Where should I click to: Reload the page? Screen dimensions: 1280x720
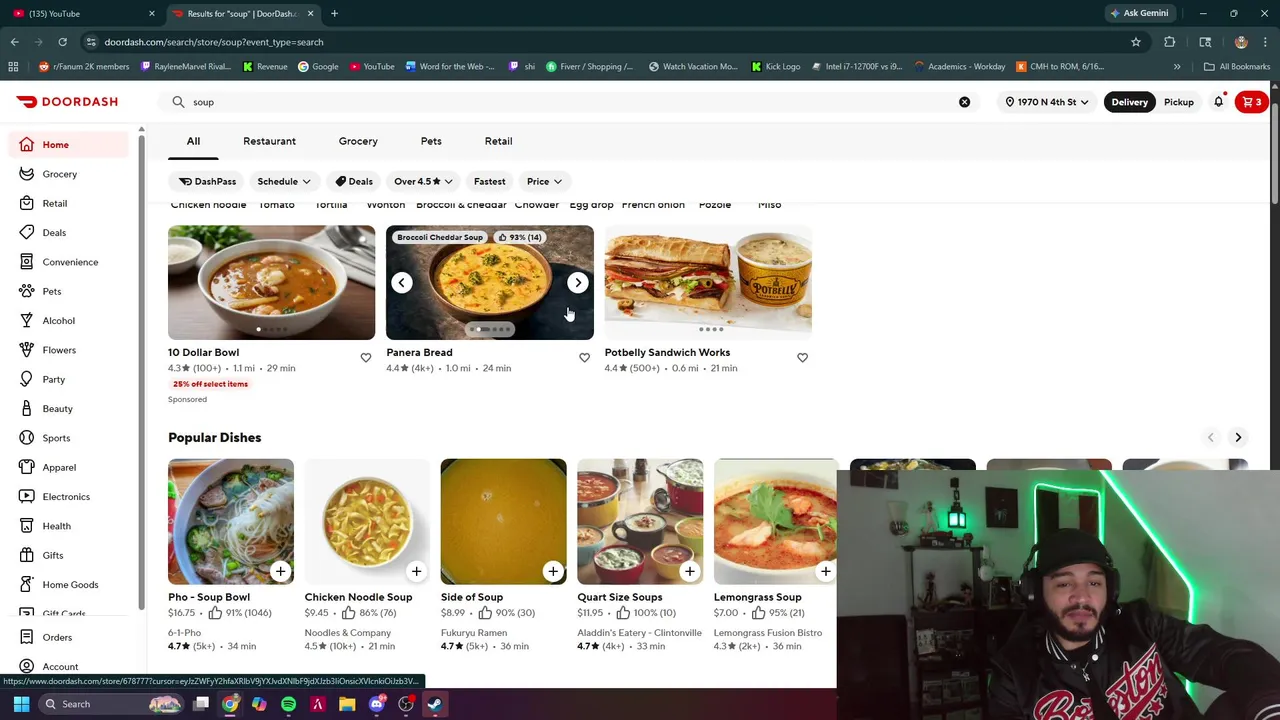point(62,42)
